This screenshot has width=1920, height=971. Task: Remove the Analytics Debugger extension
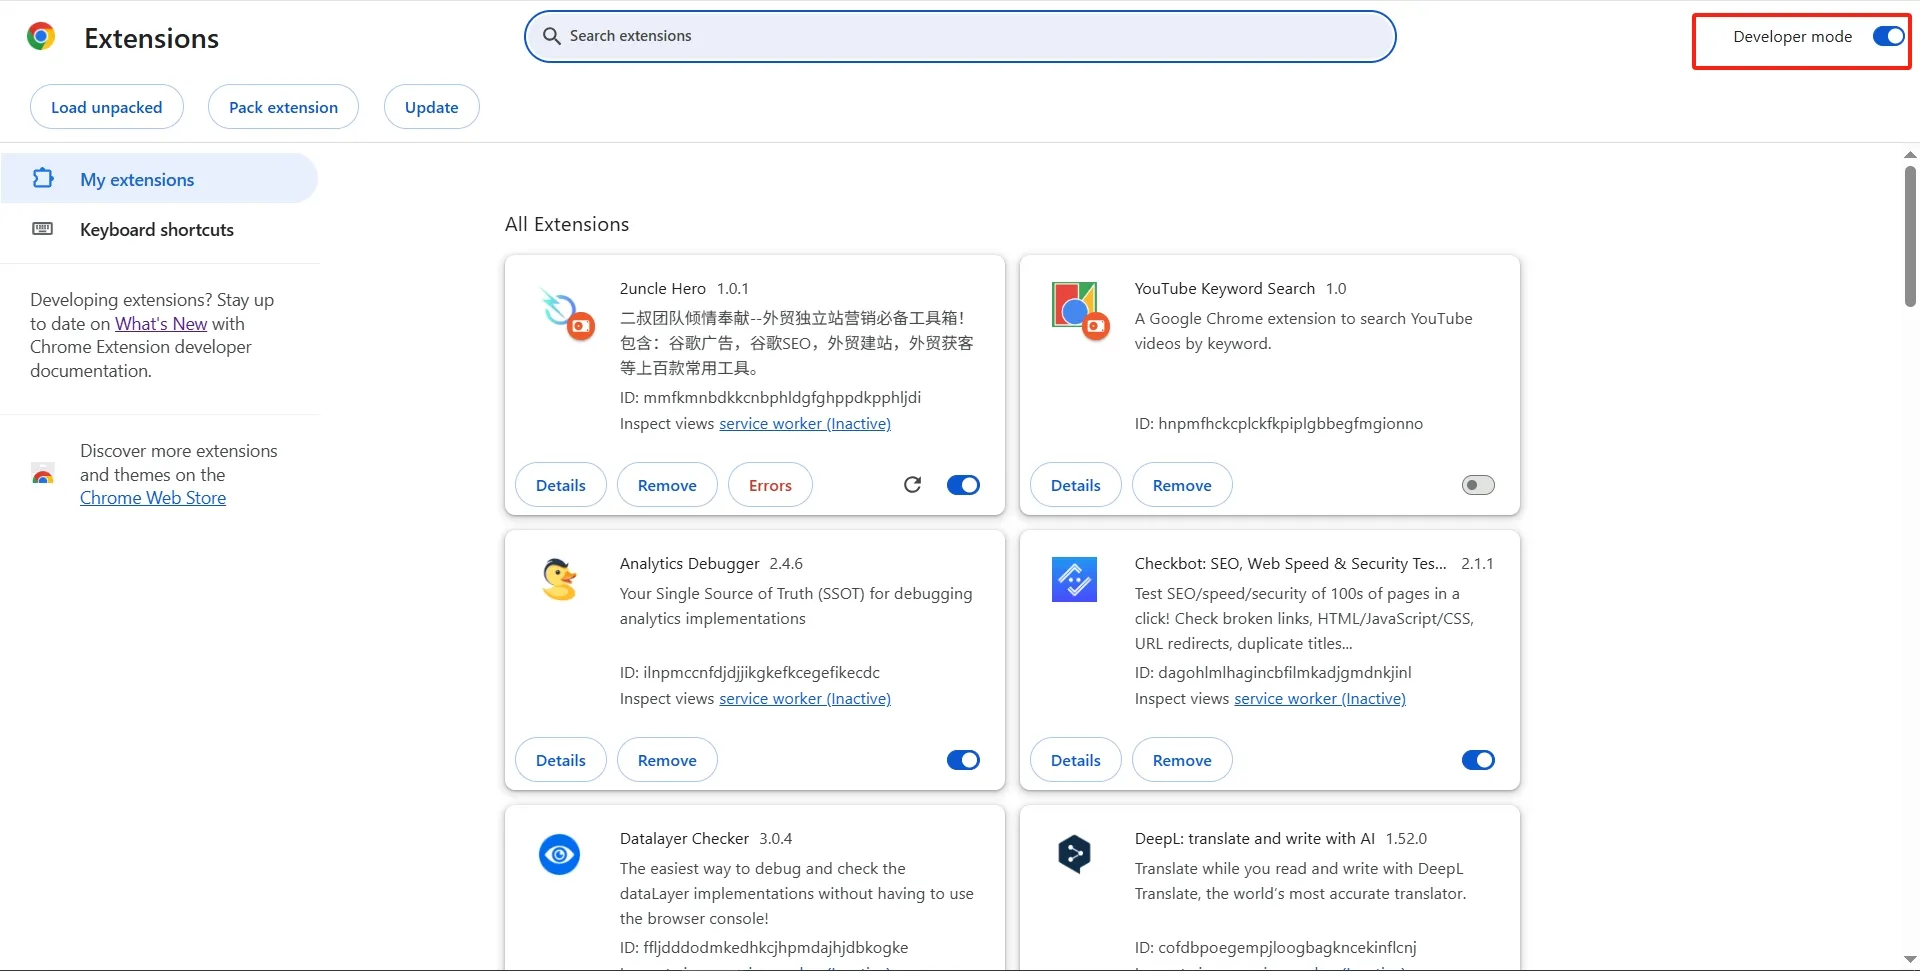pos(667,760)
